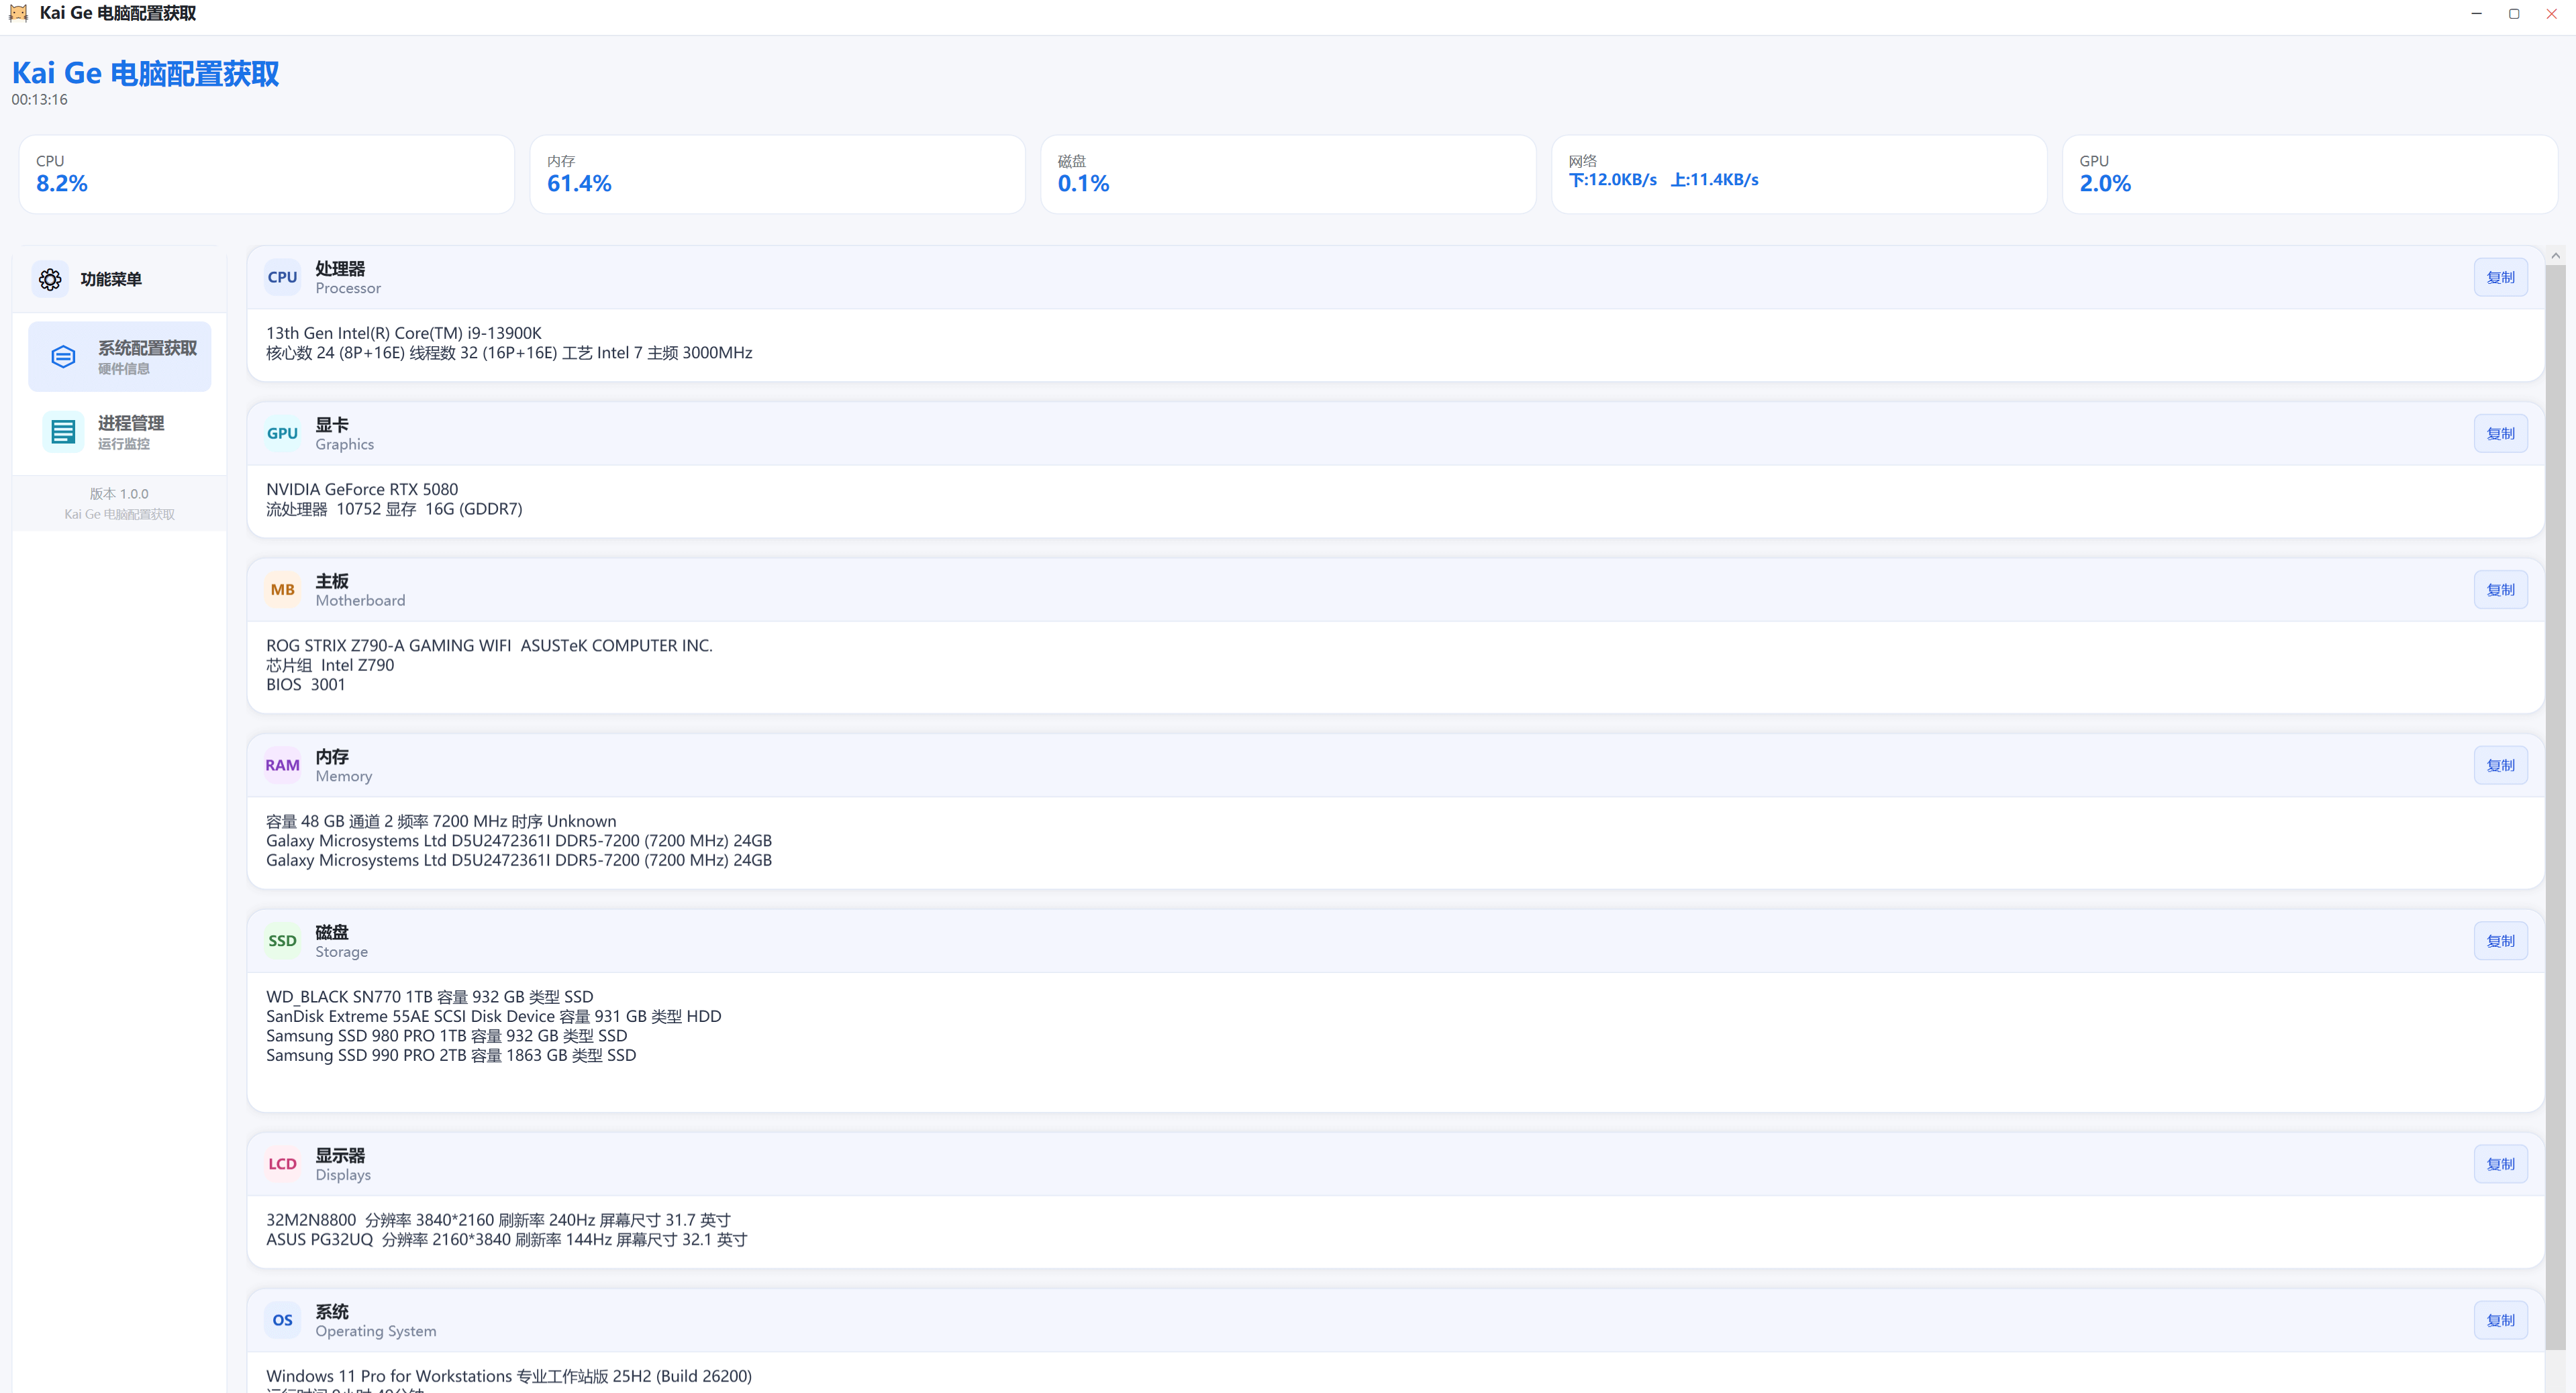Copy operating system info with 复制

point(2500,1320)
